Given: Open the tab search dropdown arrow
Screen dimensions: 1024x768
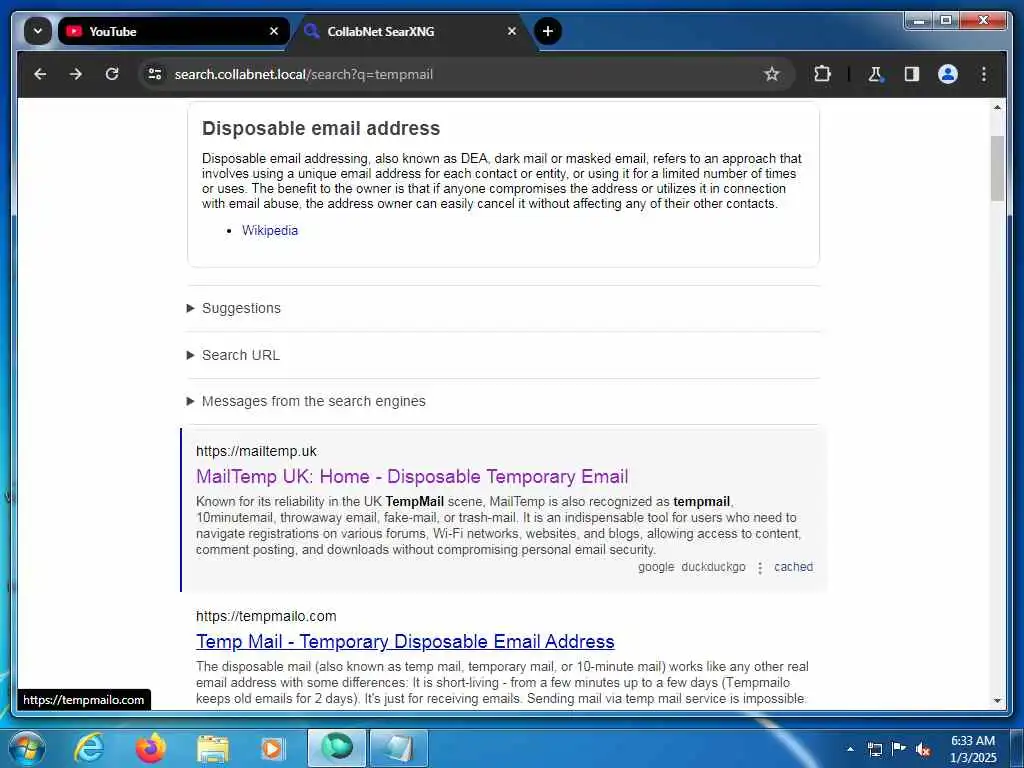Looking at the screenshot, I should pos(38,31).
